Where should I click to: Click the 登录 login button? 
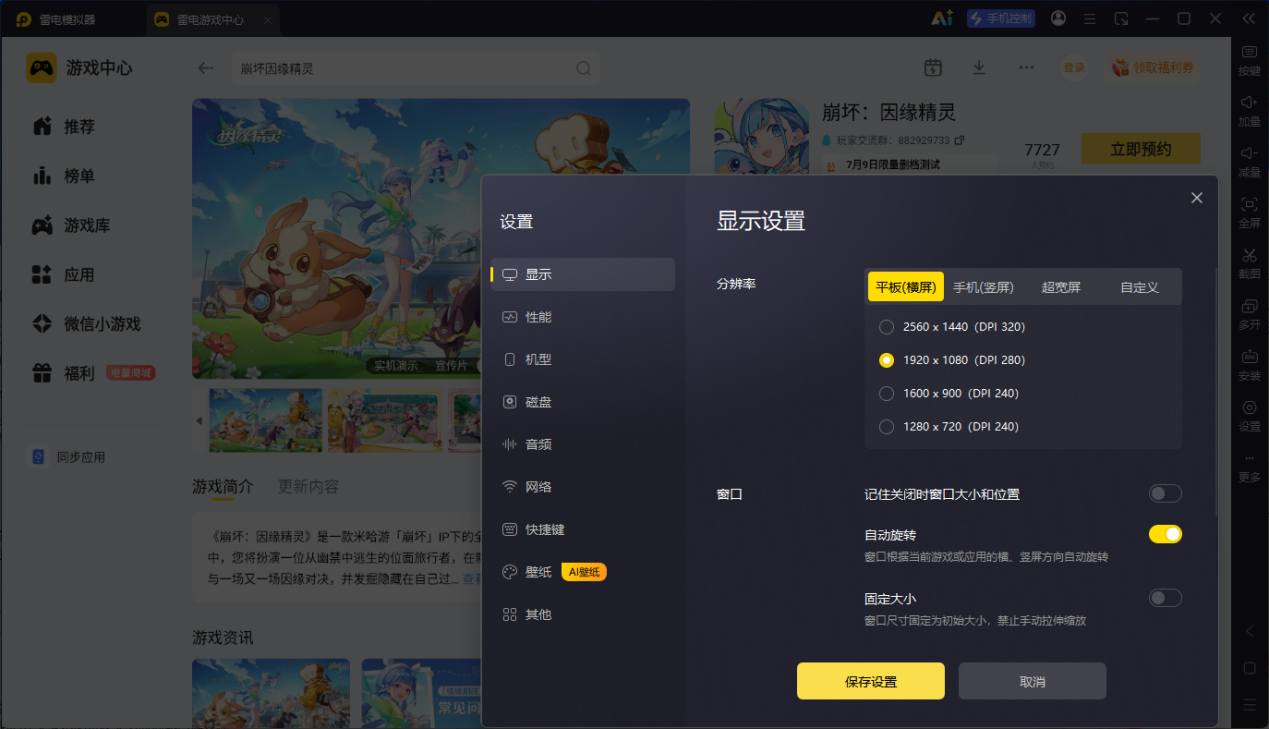(1074, 67)
